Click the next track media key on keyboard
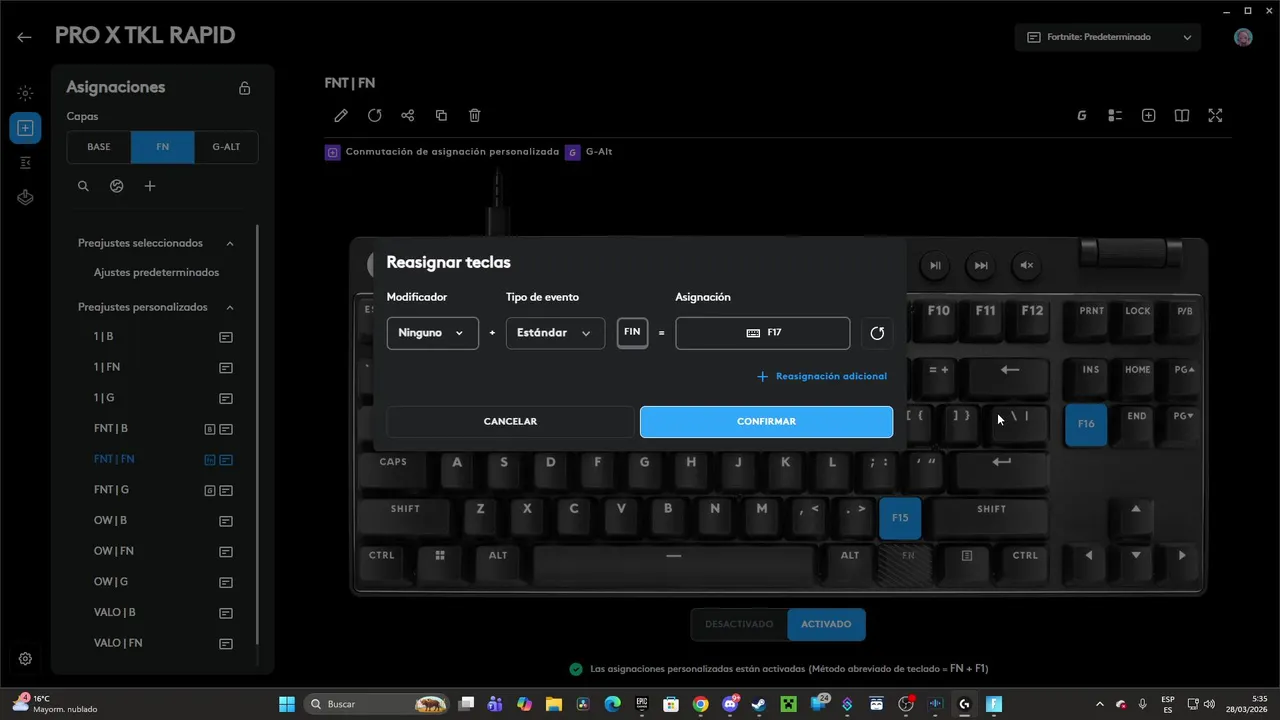This screenshot has height=720, width=1280. tap(981, 266)
